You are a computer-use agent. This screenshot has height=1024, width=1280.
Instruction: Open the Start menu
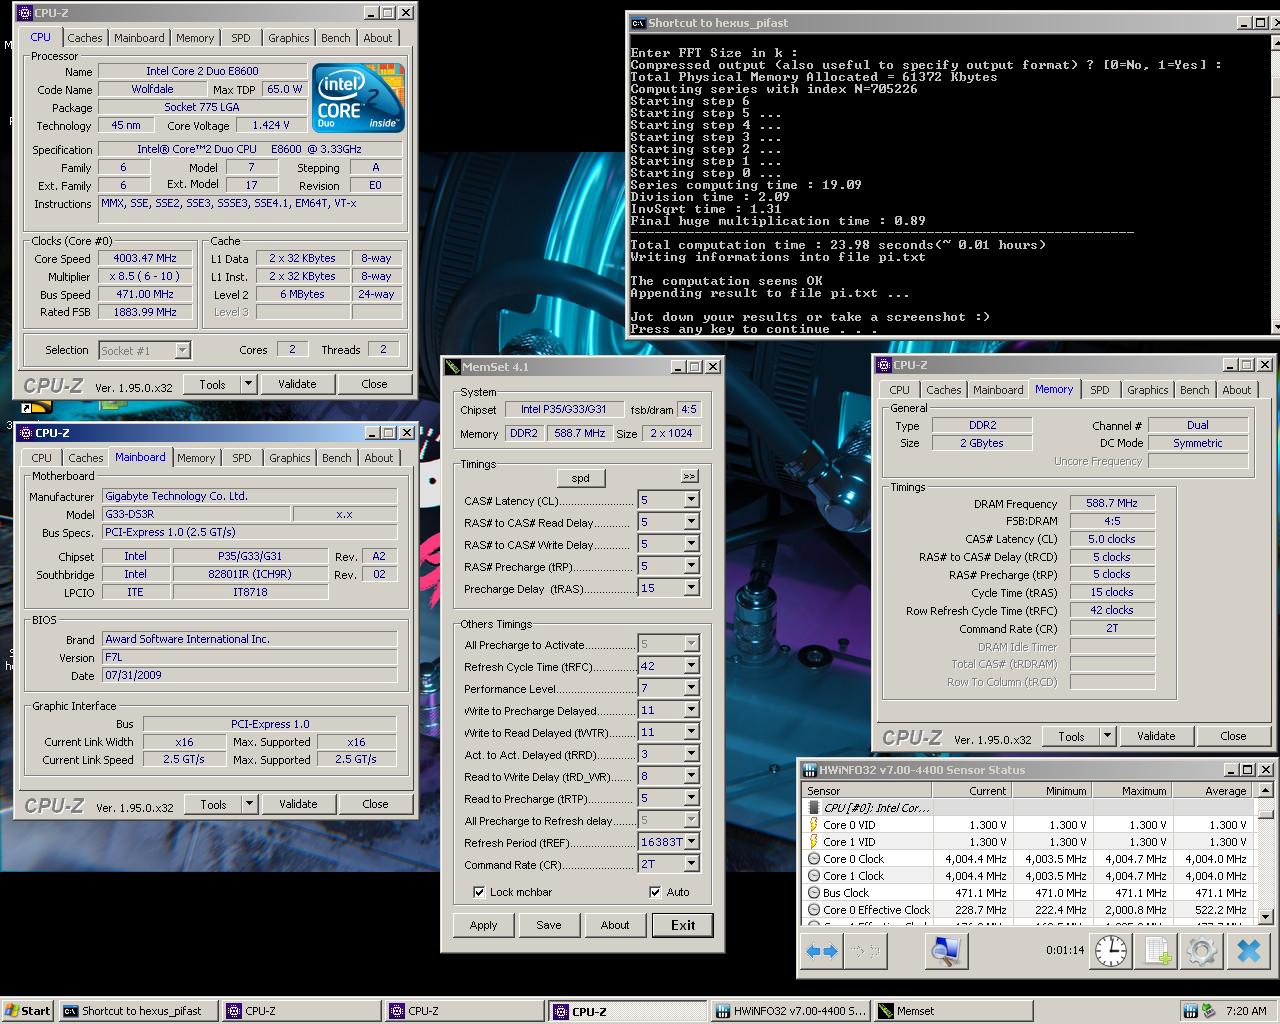[27, 1011]
